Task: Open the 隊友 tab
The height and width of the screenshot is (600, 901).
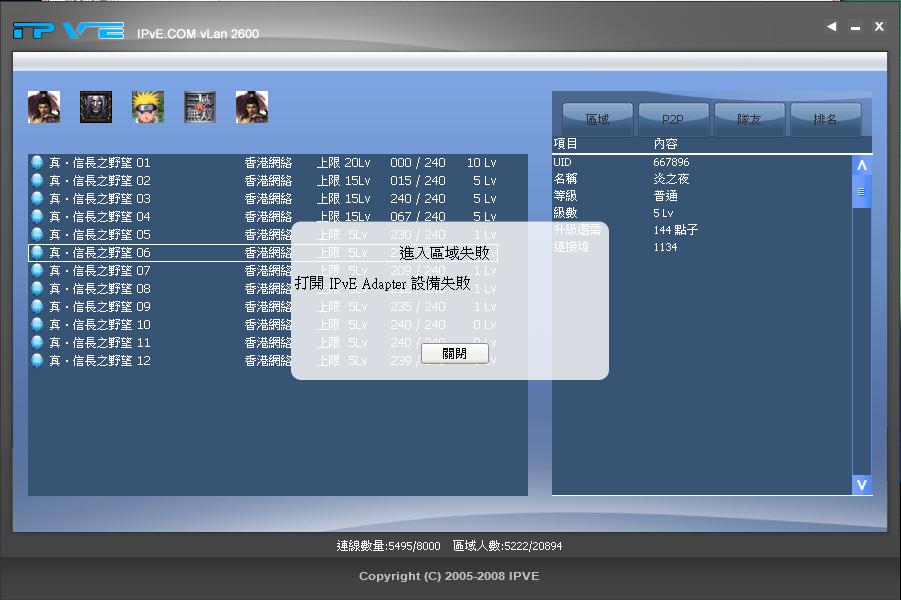Action: [x=749, y=120]
